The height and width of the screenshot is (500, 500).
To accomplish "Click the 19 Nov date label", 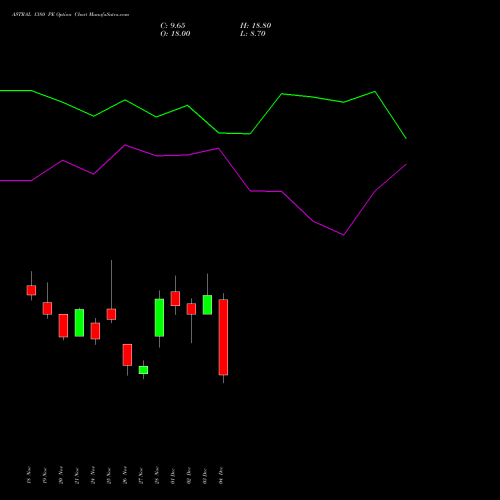I will pyautogui.click(x=45, y=475).
